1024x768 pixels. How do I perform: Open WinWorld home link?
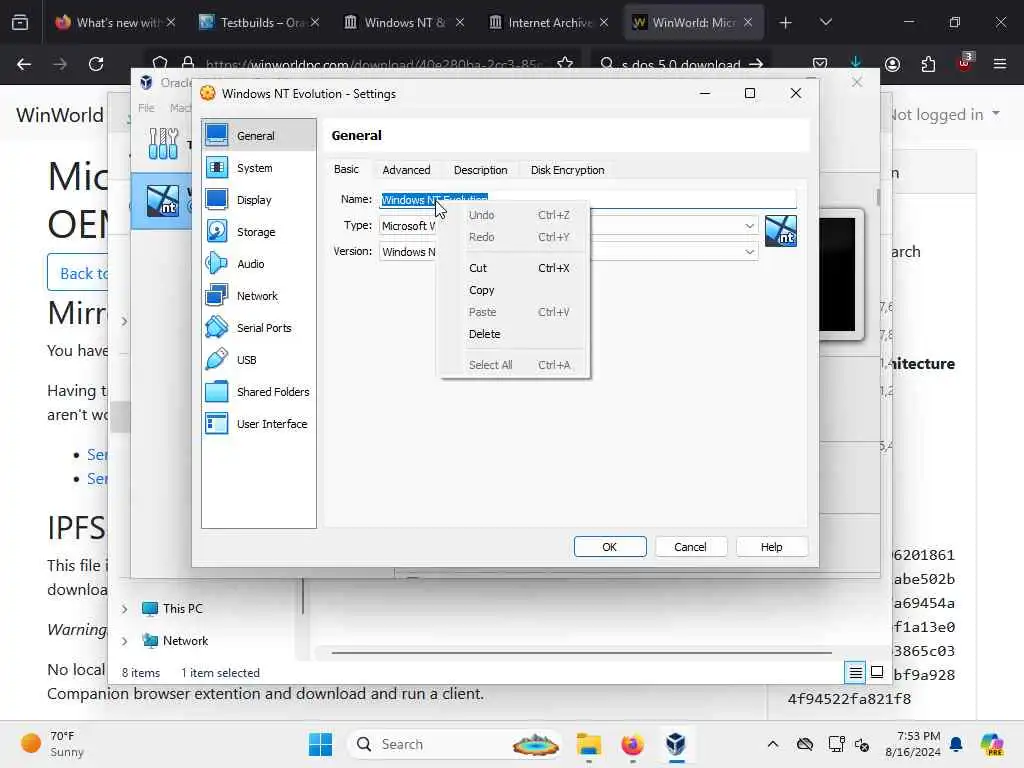tap(59, 115)
